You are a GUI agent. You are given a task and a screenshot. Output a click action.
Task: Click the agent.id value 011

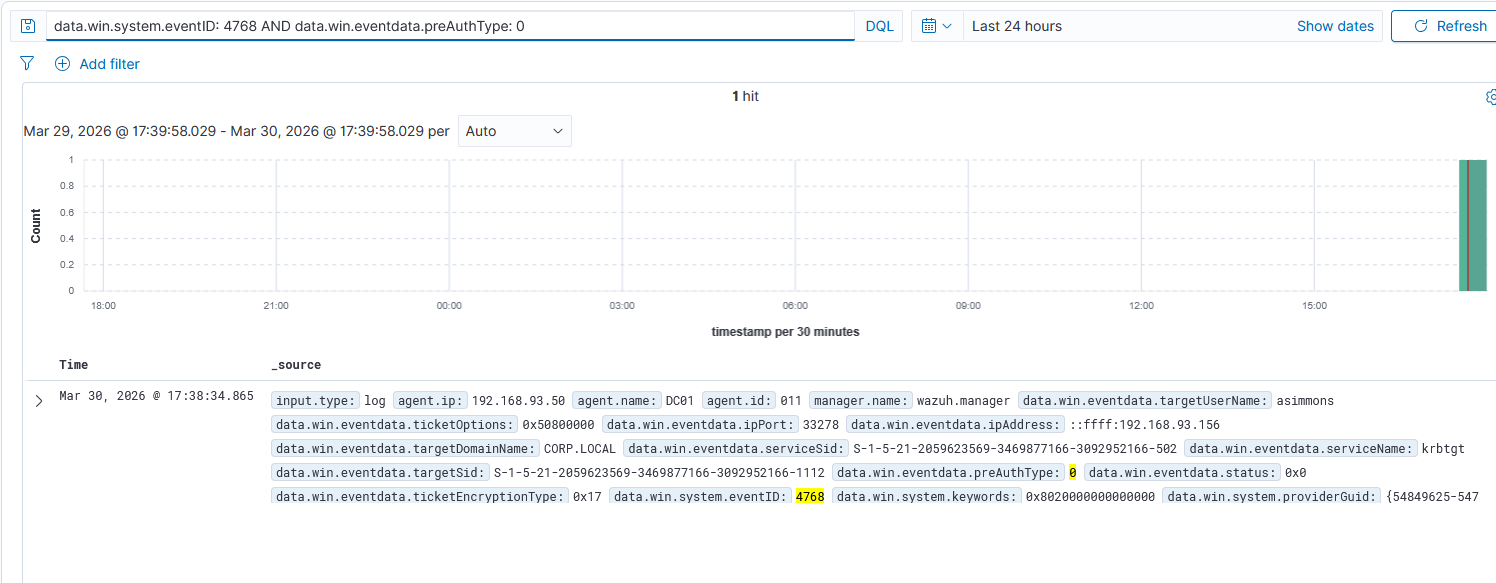[x=790, y=401]
